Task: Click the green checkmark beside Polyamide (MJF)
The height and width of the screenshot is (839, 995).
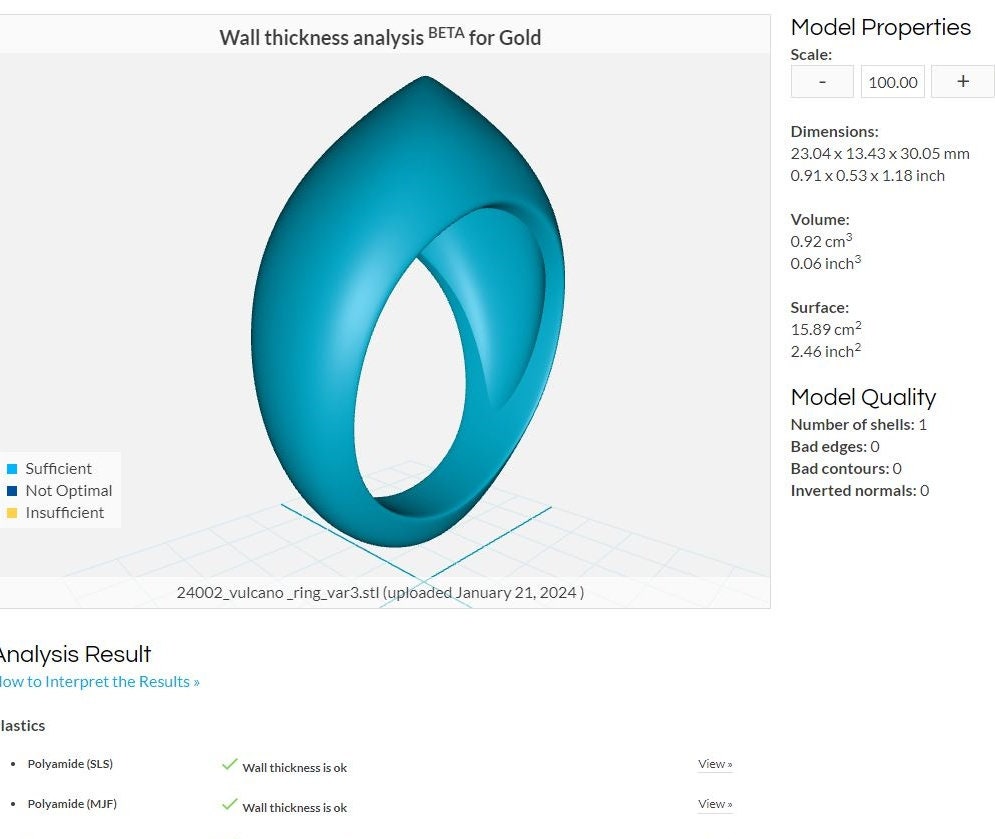Action: point(230,804)
